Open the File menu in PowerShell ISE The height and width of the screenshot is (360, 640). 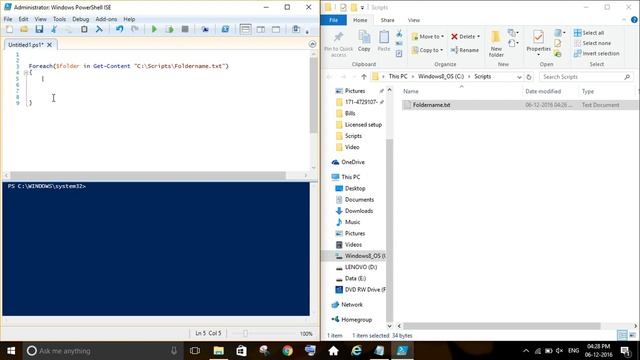pyautogui.click(x=8, y=19)
